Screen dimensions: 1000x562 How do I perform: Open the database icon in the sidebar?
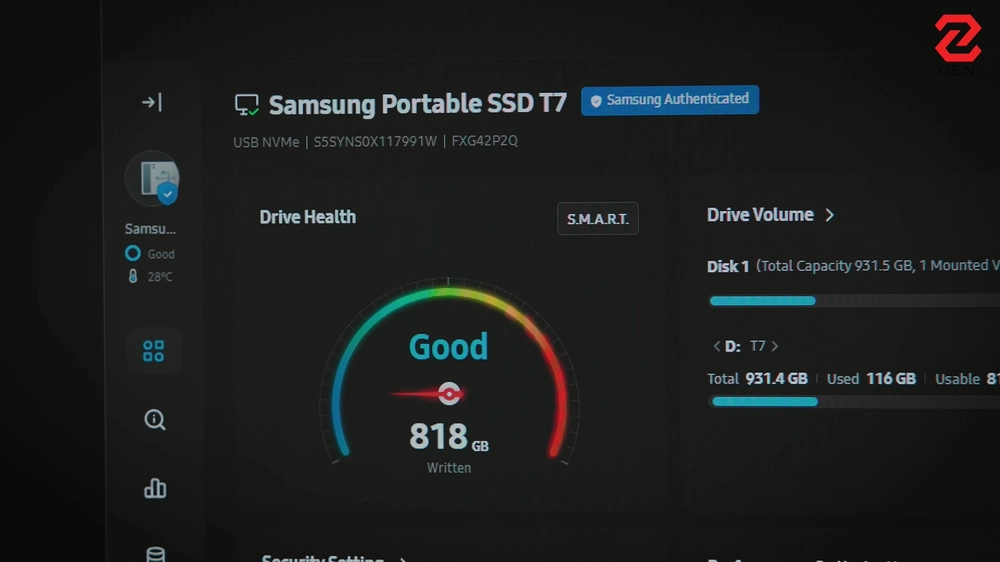coord(156,554)
